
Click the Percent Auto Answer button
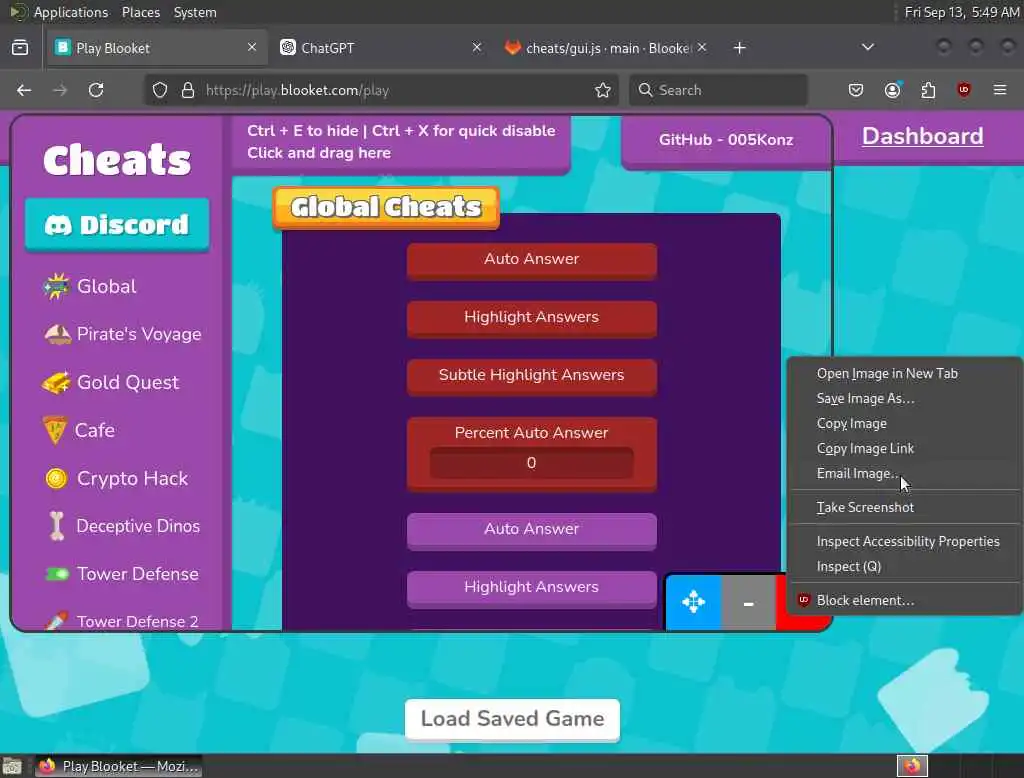tap(532, 433)
